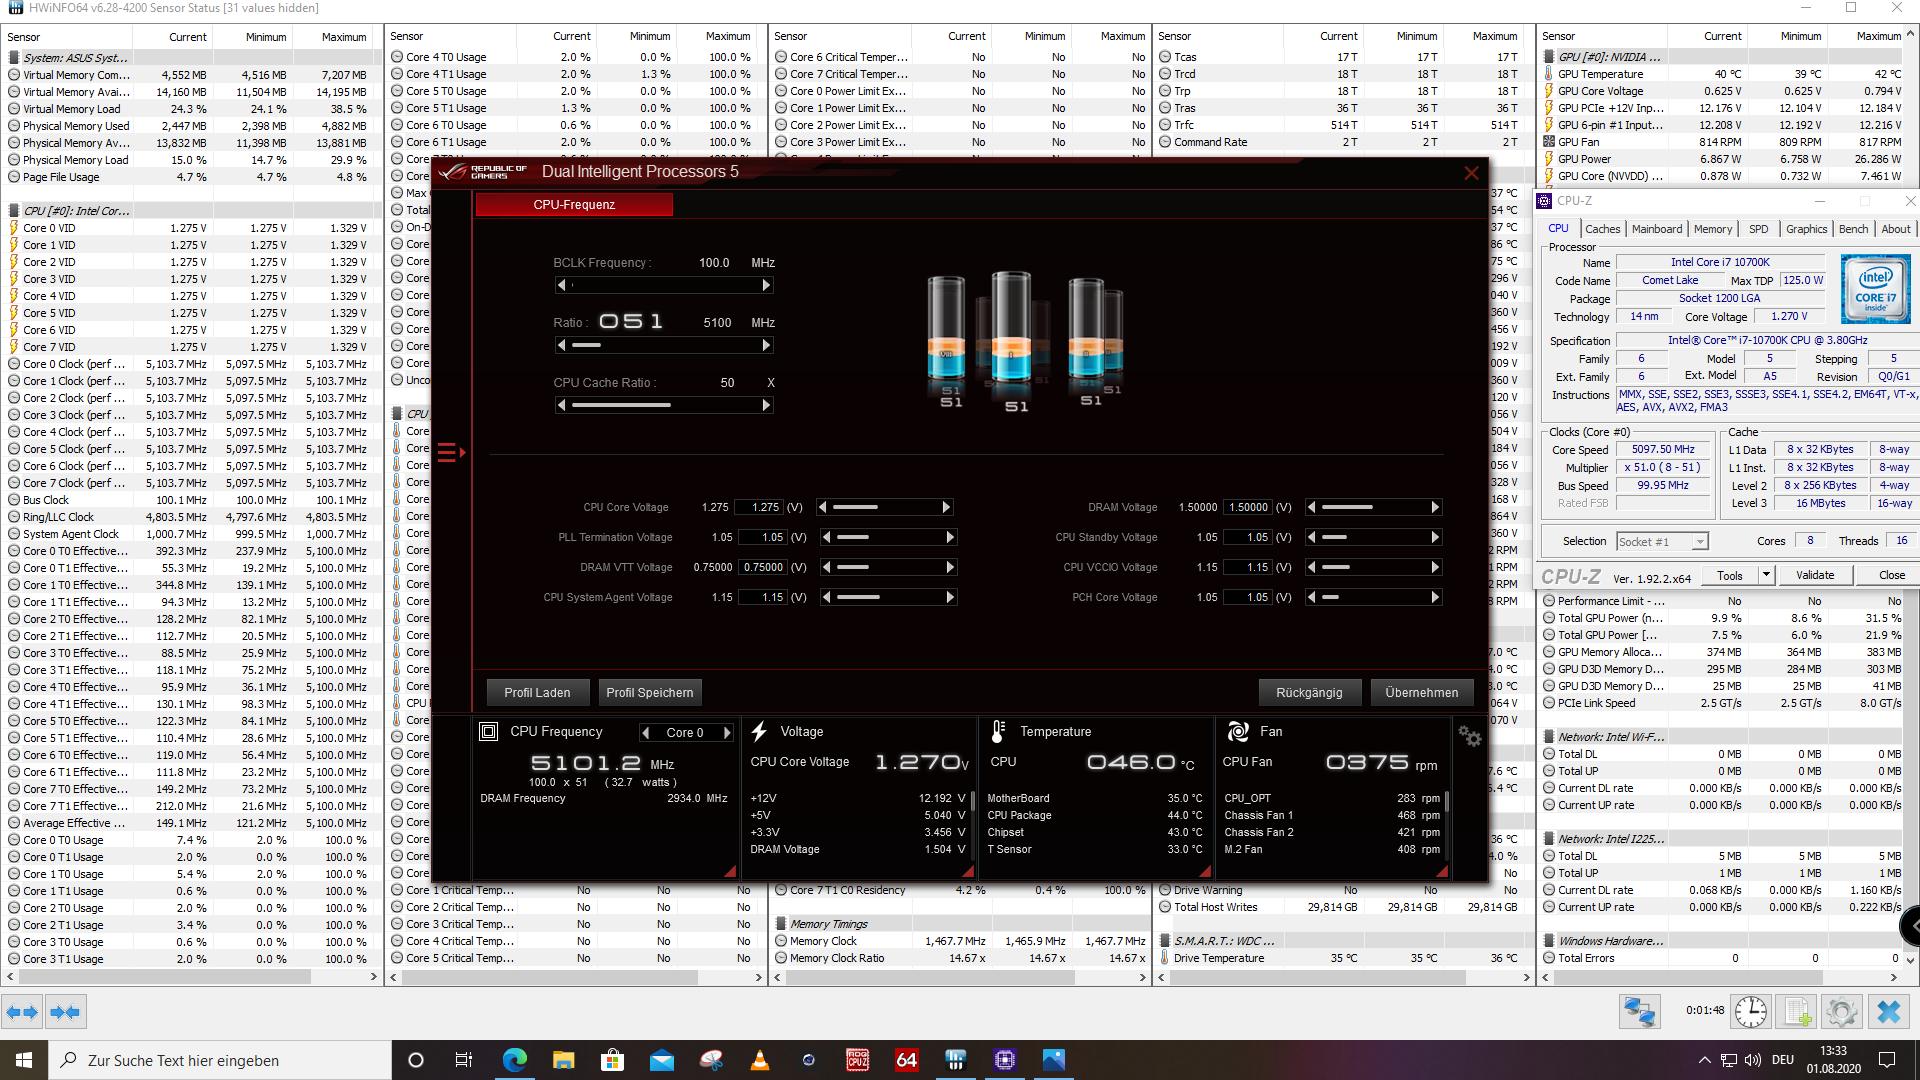Screen dimensions: 1920x1080
Task: Click the Close button in CPU-Z
Action: pyautogui.click(x=1892, y=575)
